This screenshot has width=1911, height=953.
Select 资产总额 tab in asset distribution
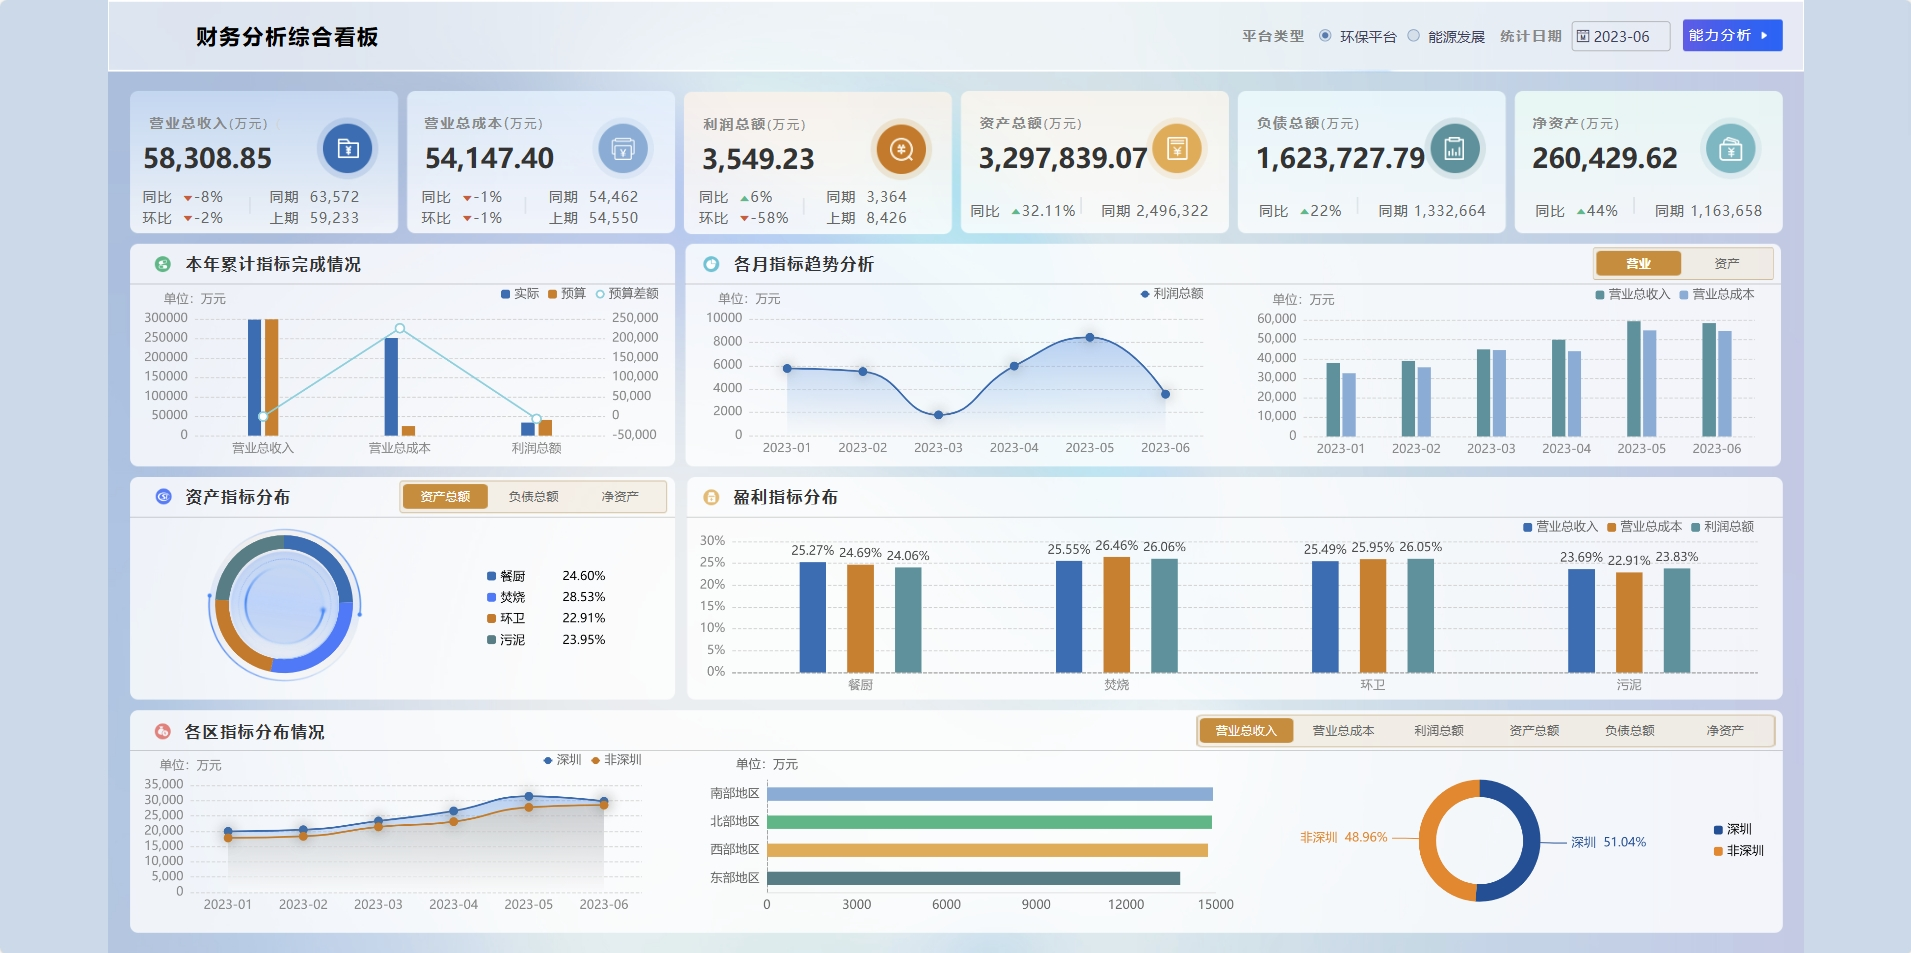445,496
